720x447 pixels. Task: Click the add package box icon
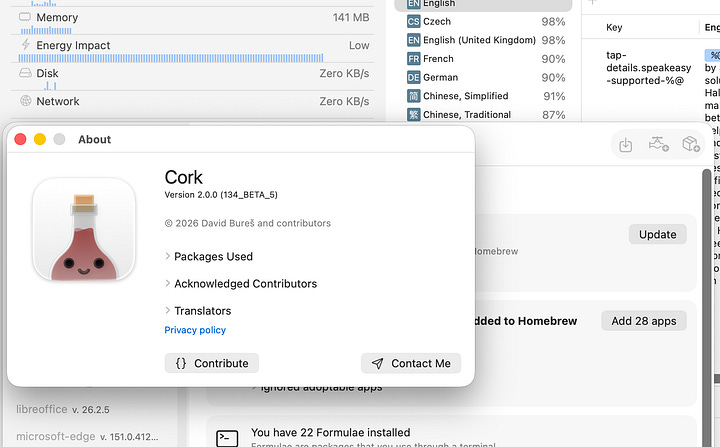click(x=691, y=144)
